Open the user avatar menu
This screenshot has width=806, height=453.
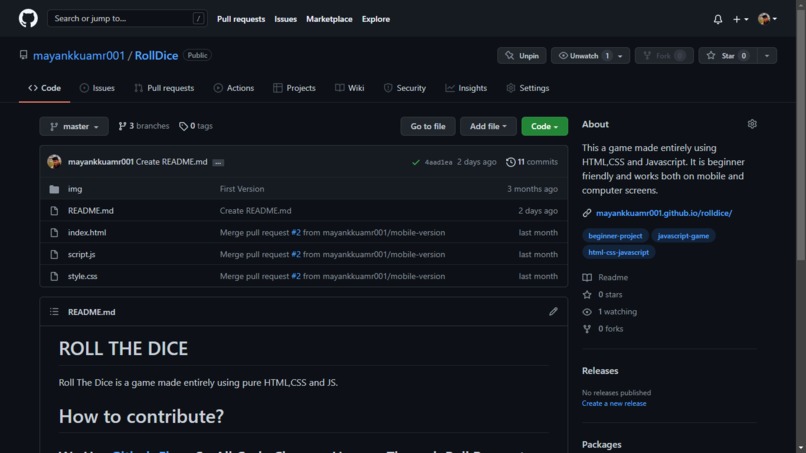pyautogui.click(x=767, y=19)
